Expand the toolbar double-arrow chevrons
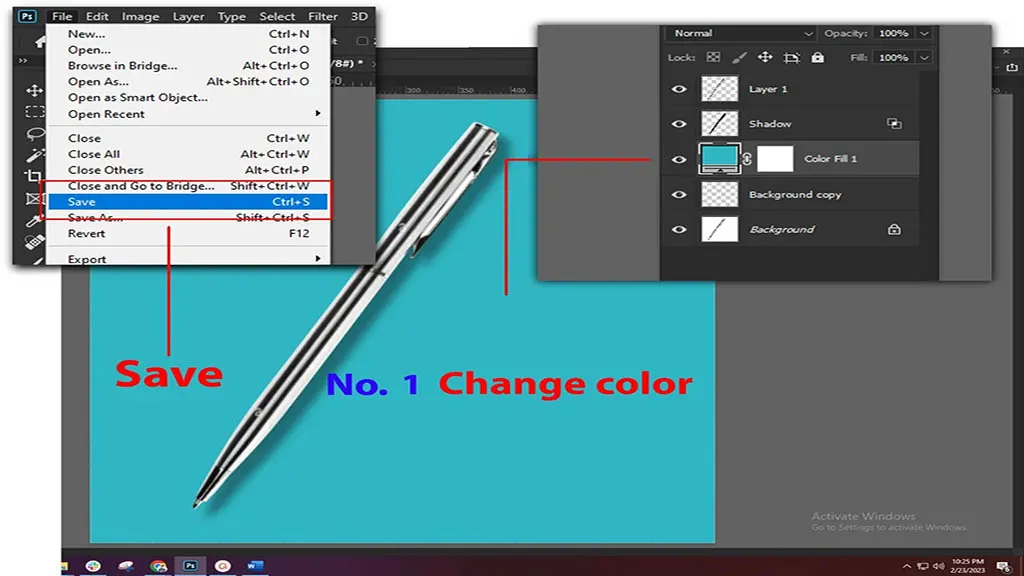 pyautogui.click(x=24, y=61)
